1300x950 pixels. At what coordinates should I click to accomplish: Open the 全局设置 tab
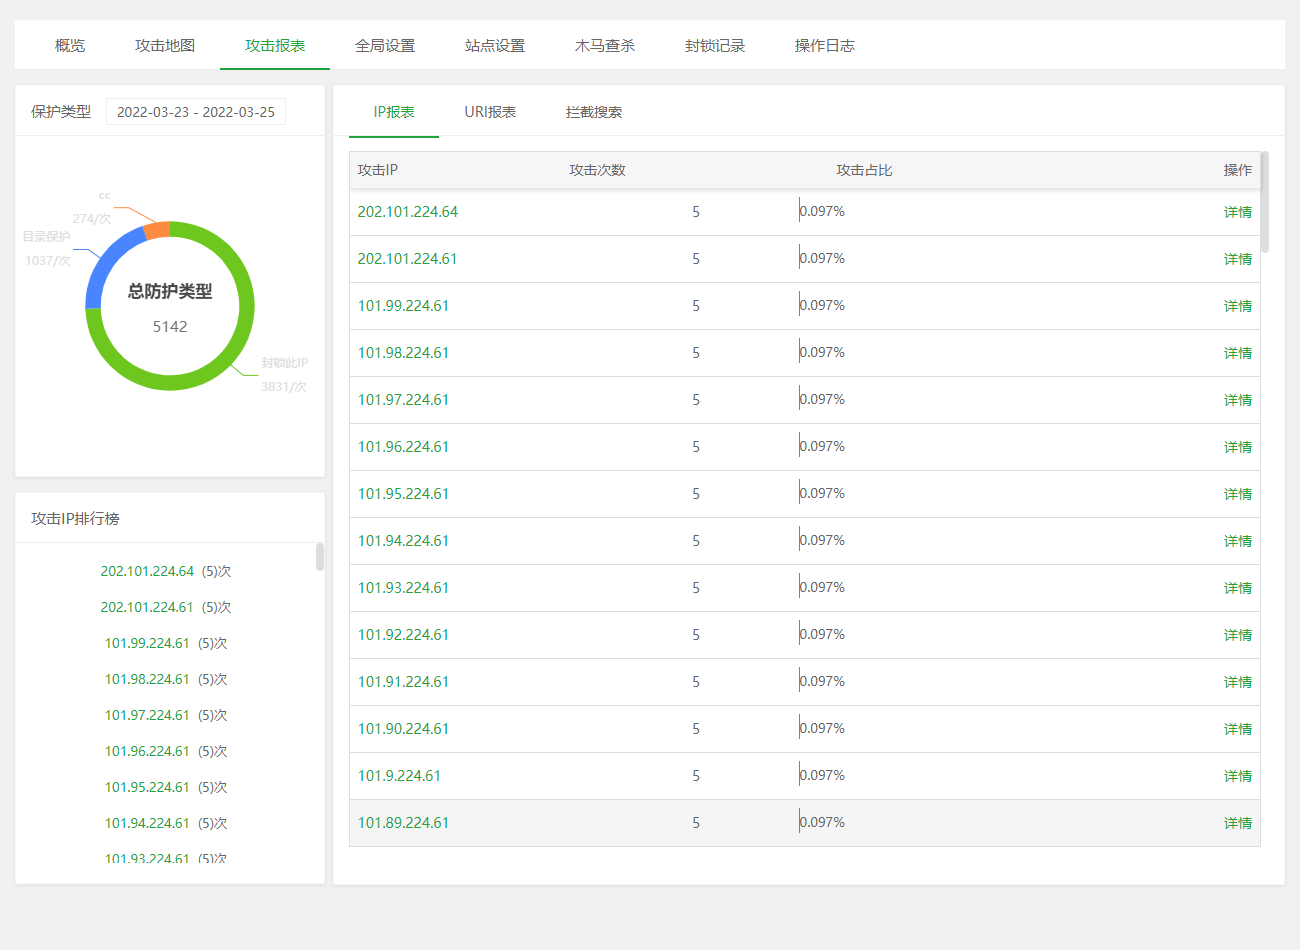coord(385,46)
